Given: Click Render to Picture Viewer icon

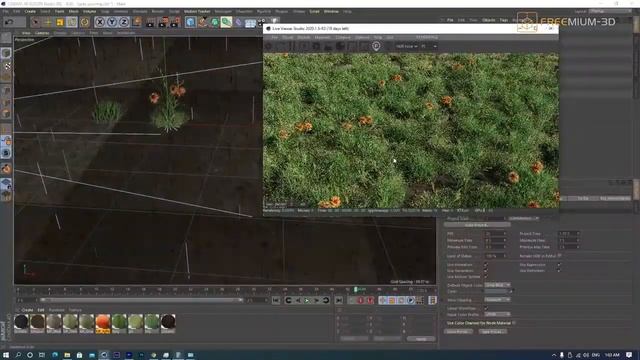Looking at the screenshot, I should click(x=162, y=22).
